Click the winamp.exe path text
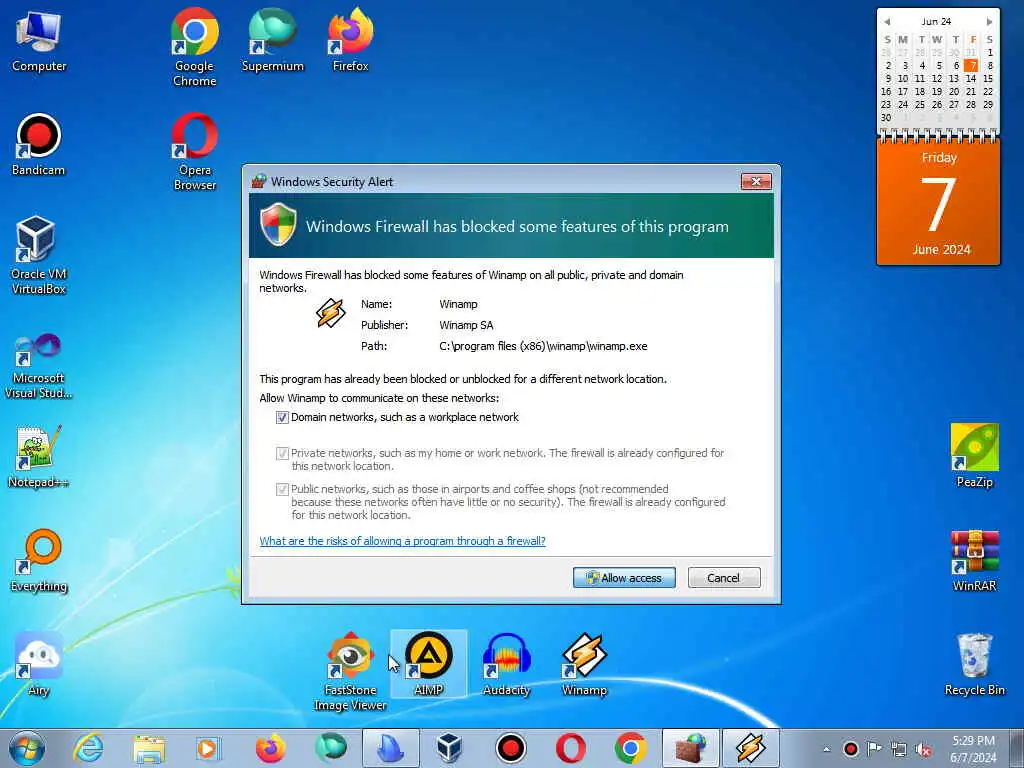The height and width of the screenshot is (768, 1024). pos(543,346)
